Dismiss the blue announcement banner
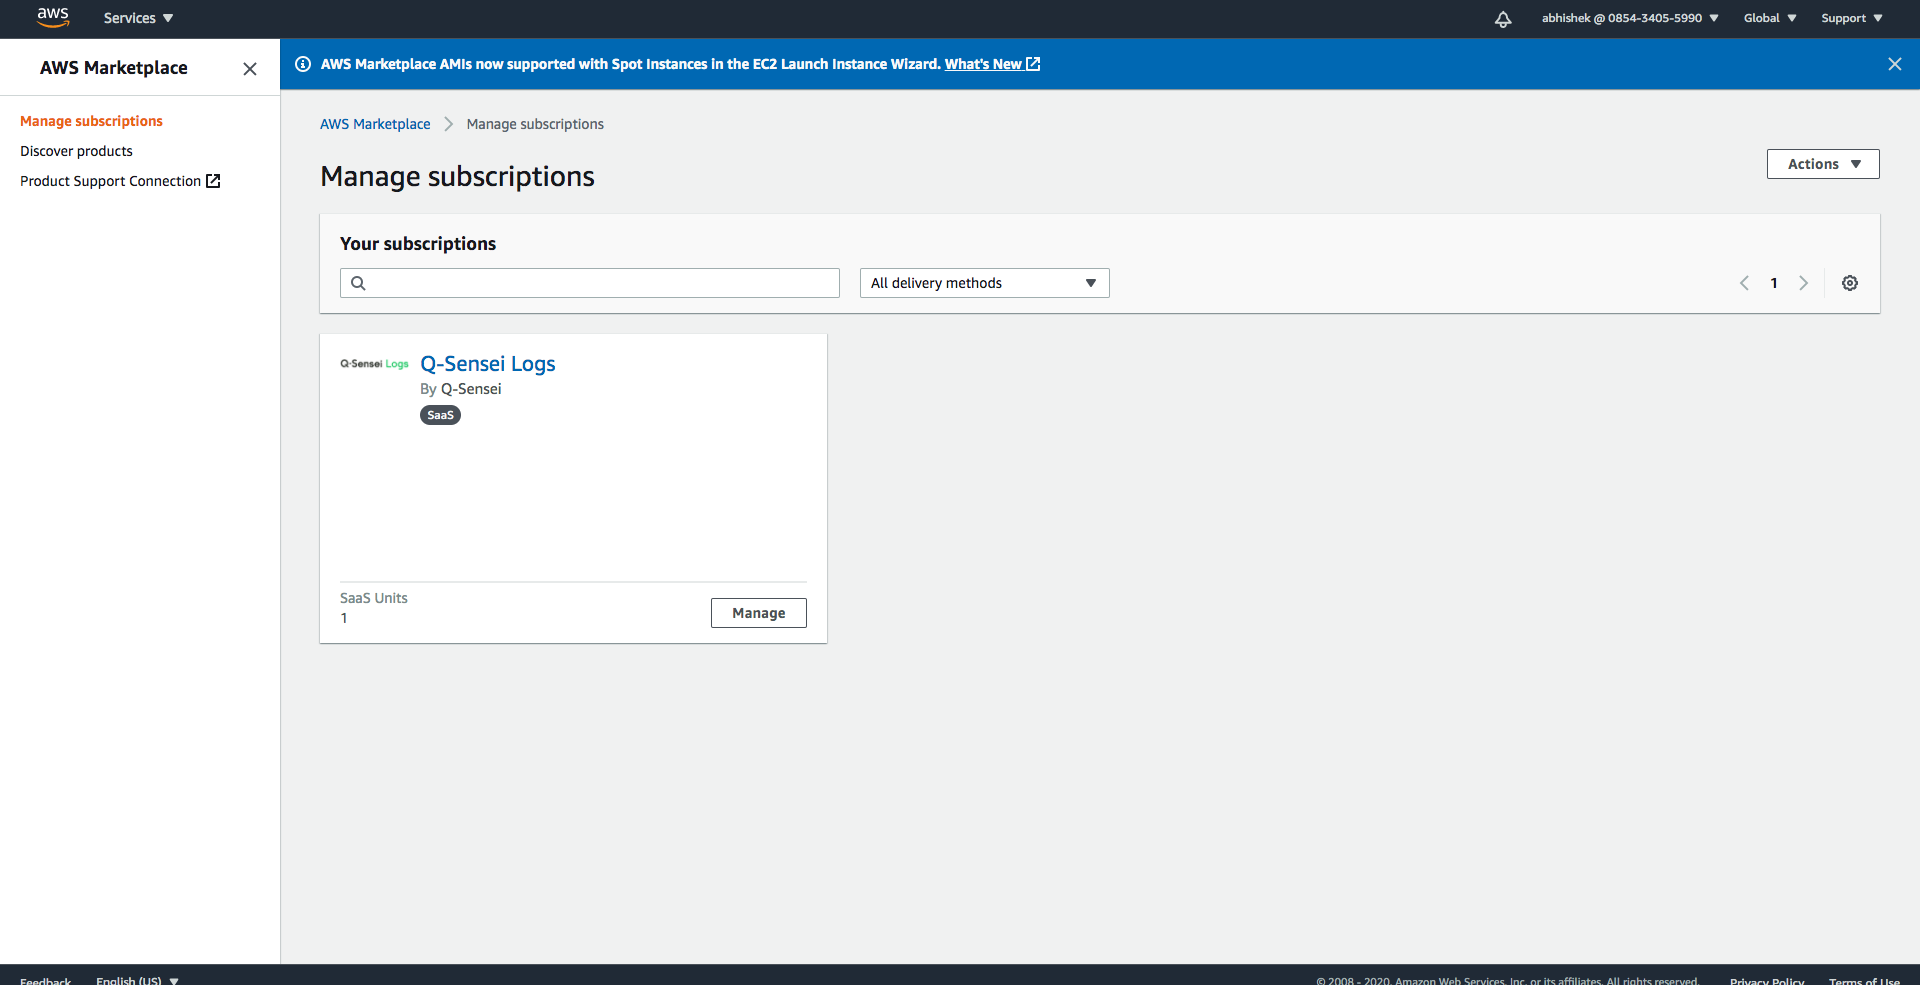This screenshot has height=985, width=1920. [1894, 64]
